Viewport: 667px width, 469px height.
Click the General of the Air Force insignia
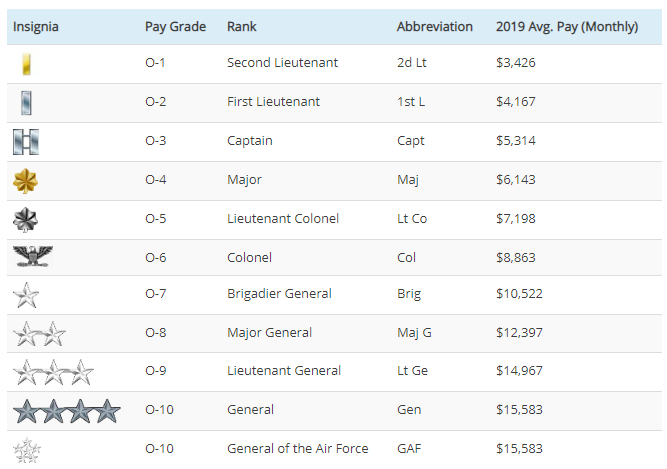click(27, 449)
